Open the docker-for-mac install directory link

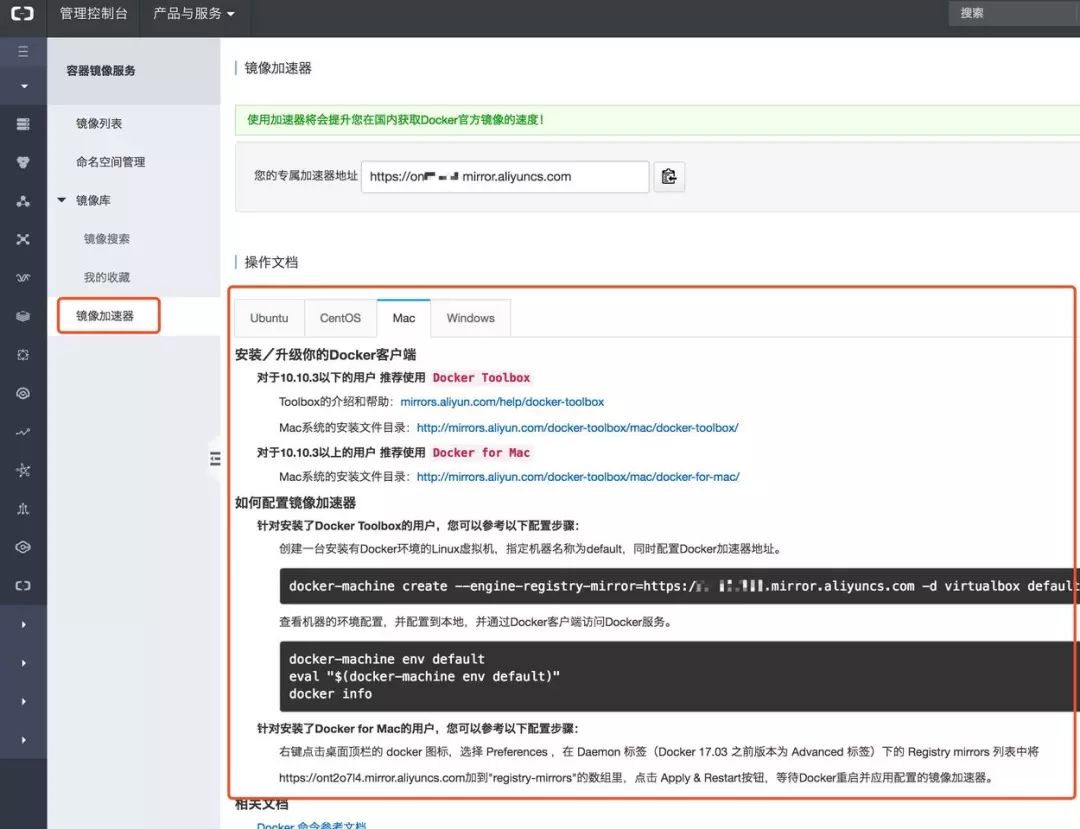pos(578,476)
